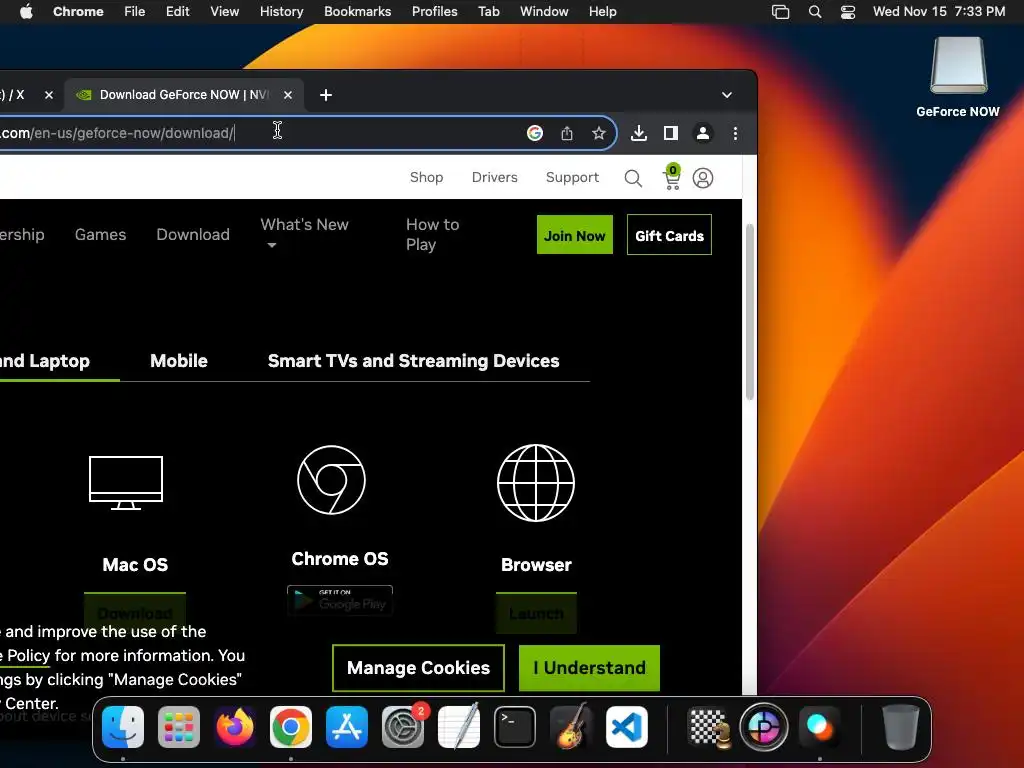Open Google Chrome from the dock
Screen dimensions: 1024x768
coord(291,727)
